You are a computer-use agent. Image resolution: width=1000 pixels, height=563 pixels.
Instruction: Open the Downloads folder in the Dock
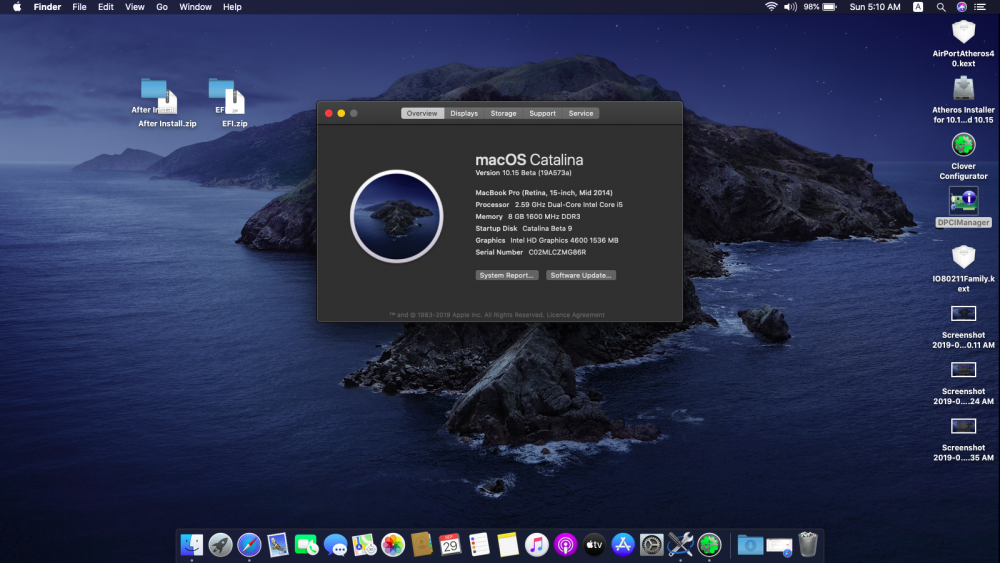751,545
